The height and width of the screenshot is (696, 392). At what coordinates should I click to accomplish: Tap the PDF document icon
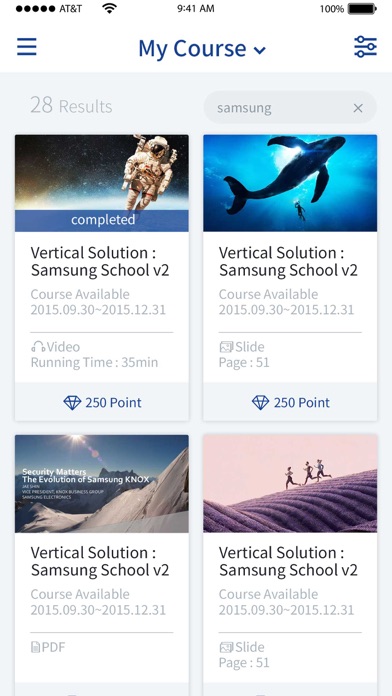pos(36,647)
